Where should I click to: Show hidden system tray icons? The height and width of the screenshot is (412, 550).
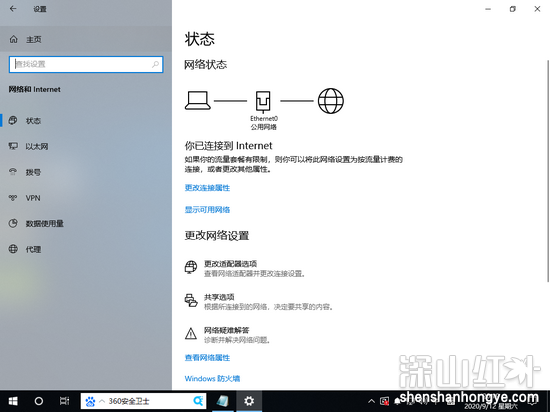point(371,401)
